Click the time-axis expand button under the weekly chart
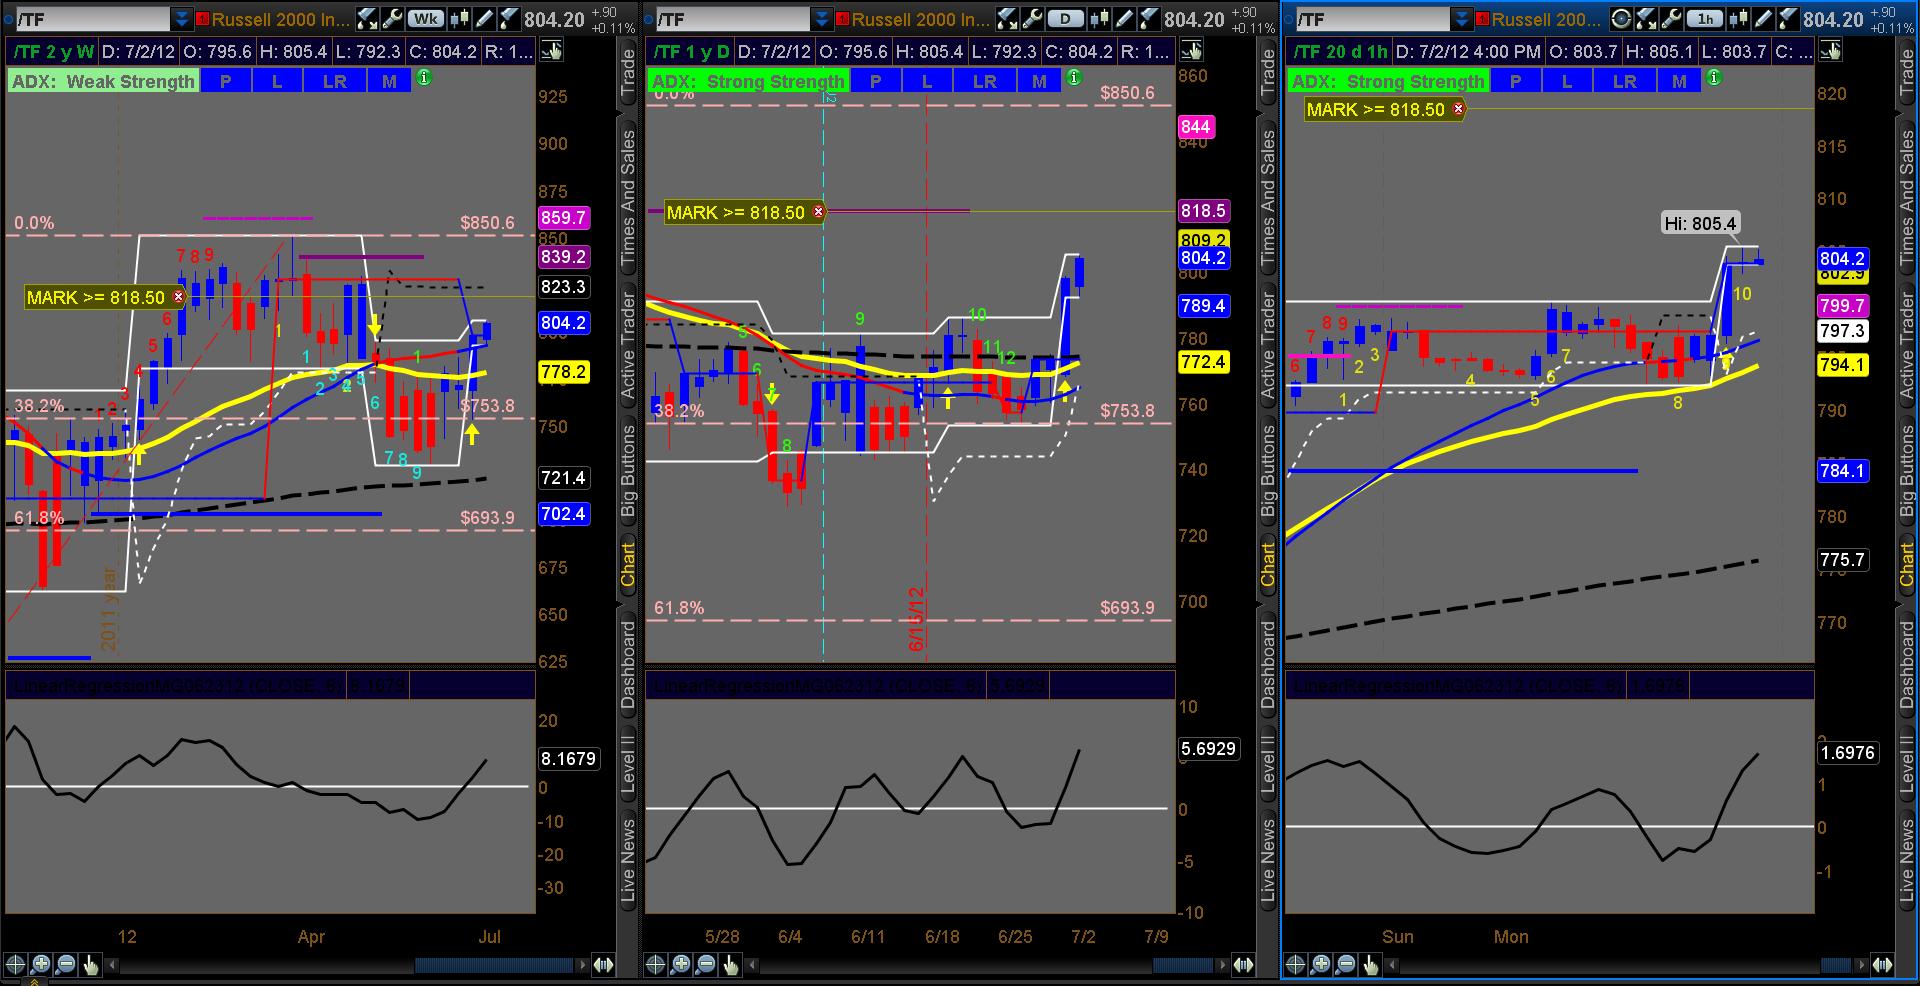The width and height of the screenshot is (1920, 986). coord(603,965)
